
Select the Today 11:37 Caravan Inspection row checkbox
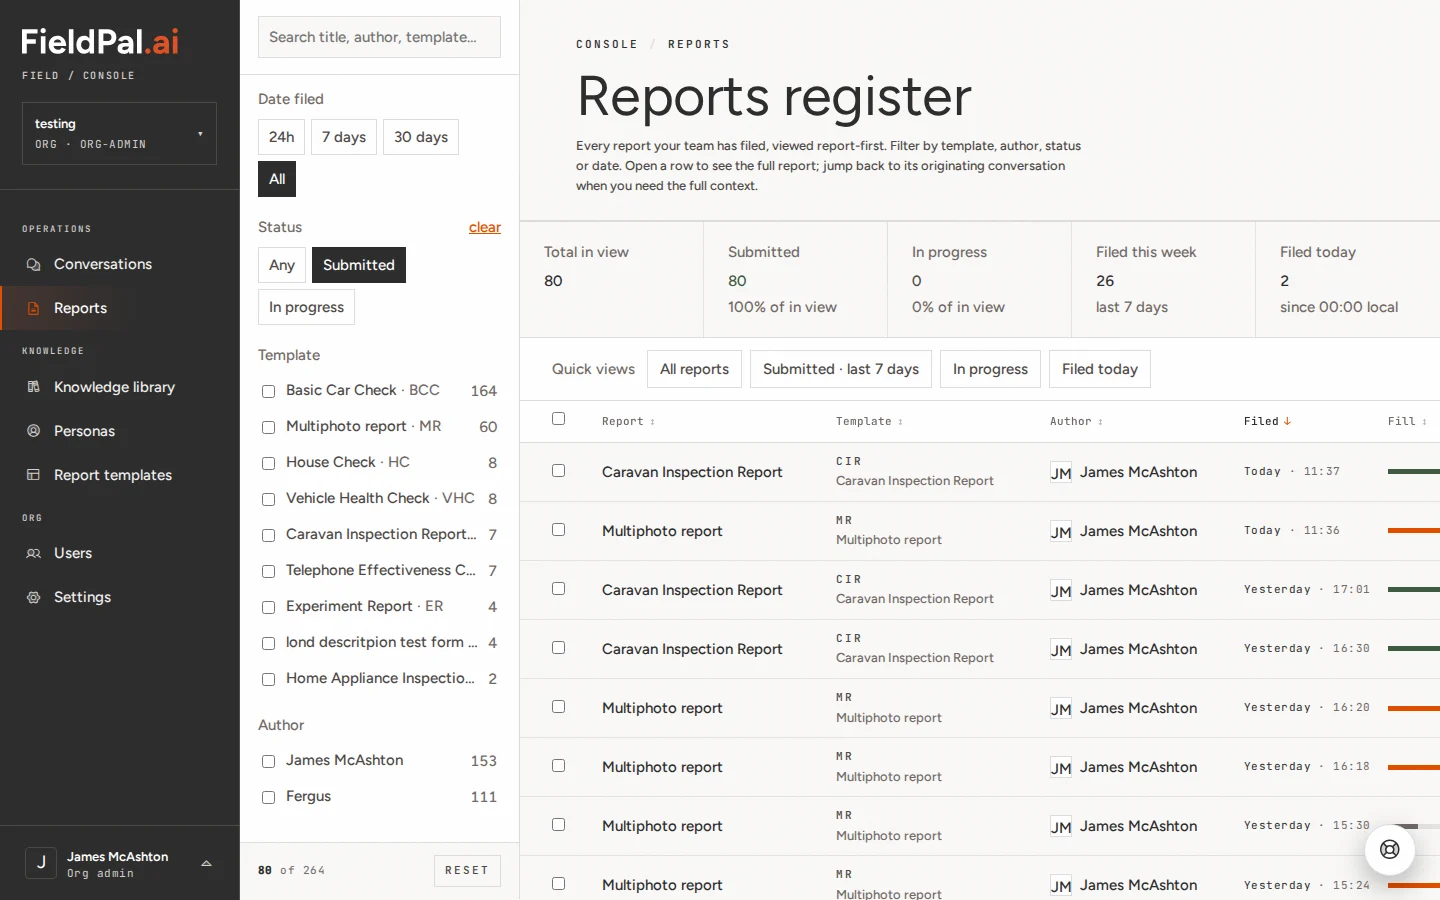pos(559,471)
